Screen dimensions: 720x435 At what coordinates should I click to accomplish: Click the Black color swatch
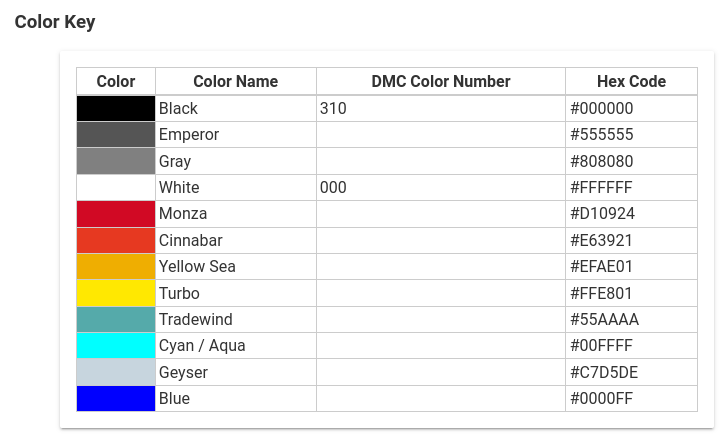click(116, 108)
